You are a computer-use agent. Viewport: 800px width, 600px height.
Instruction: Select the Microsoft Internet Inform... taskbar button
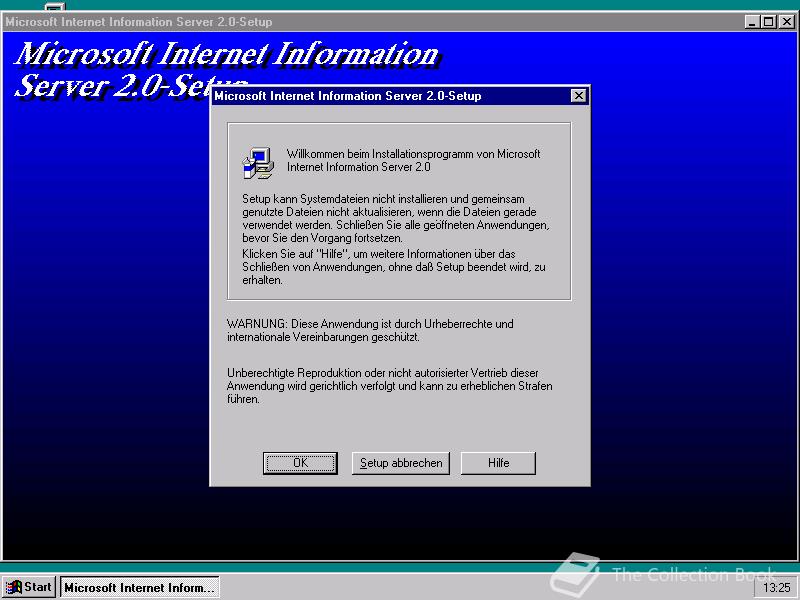pos(139,587)
